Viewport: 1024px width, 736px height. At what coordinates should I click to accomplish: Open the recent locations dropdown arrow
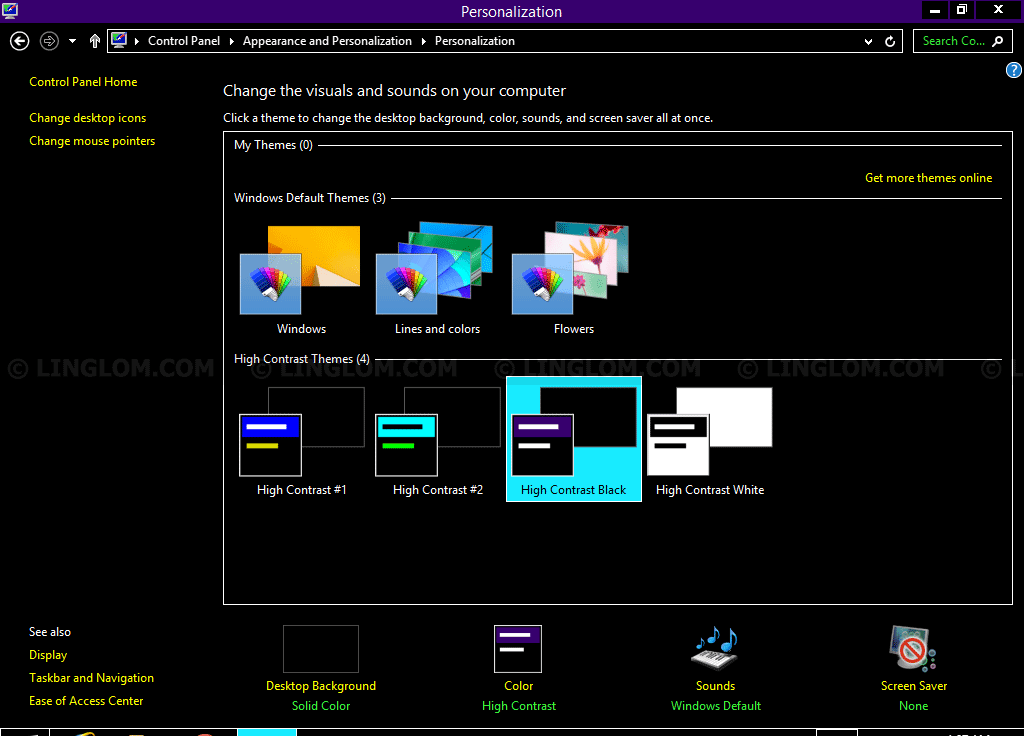[x=72, y=41]
